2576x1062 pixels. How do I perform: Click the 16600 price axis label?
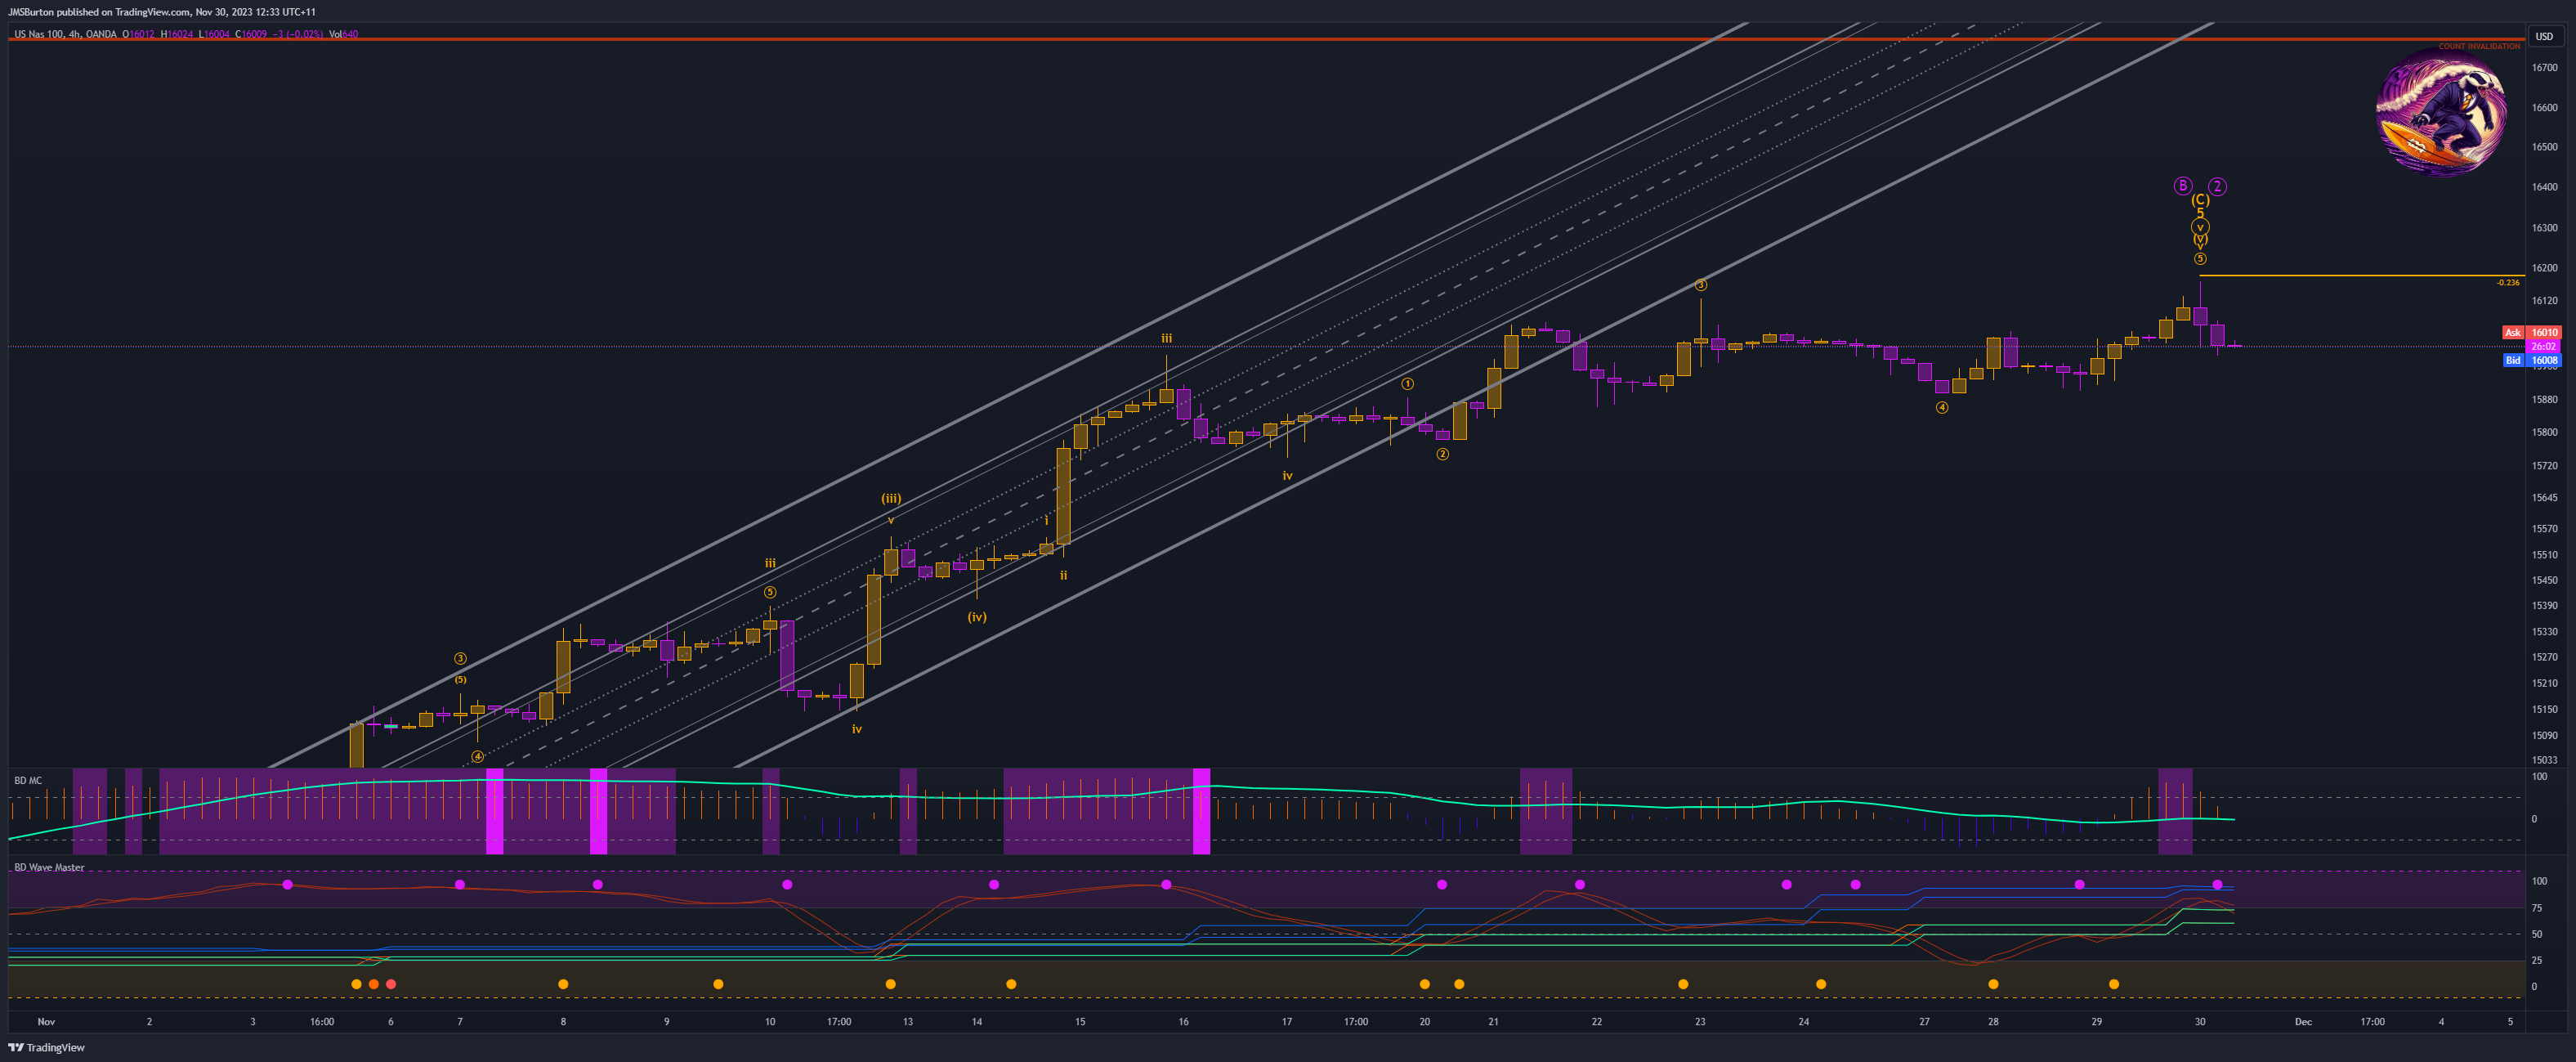pos(2544,108)
